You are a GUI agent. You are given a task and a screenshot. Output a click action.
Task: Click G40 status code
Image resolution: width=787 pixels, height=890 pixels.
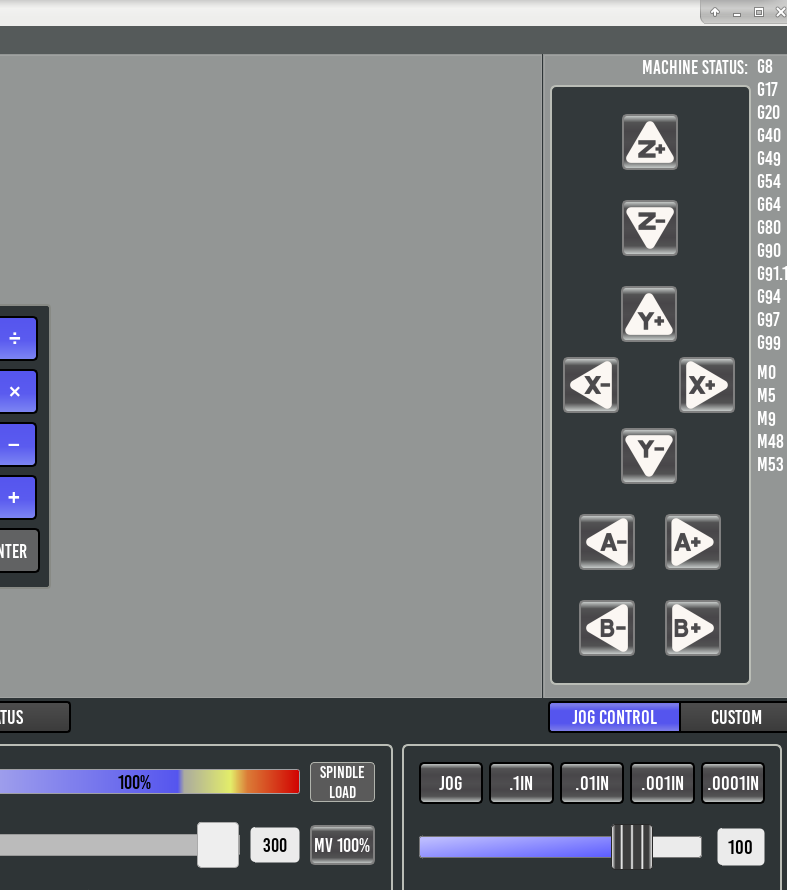click(x=769, y=136)
